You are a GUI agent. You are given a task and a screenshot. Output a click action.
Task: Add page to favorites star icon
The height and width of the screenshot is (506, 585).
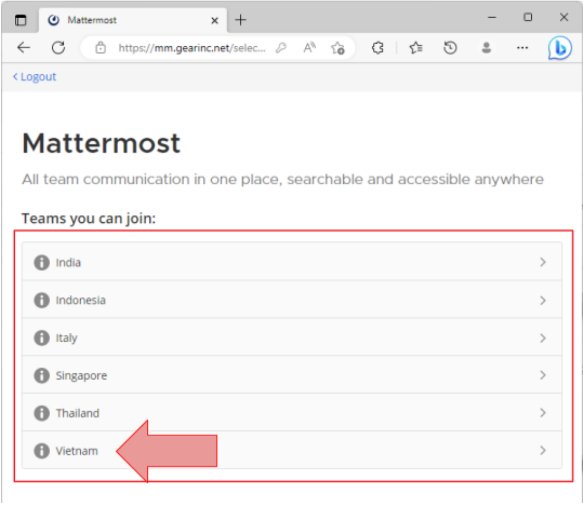[338, 48]
